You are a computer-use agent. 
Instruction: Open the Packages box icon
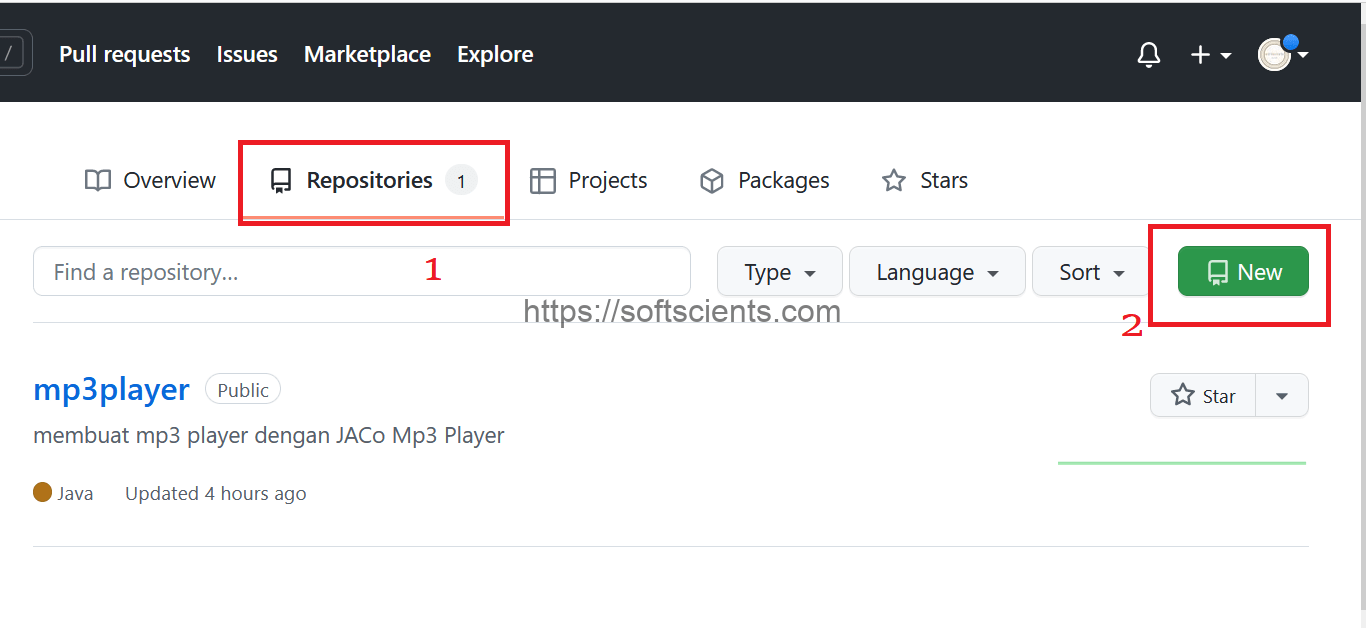click(x=711, y=180)
